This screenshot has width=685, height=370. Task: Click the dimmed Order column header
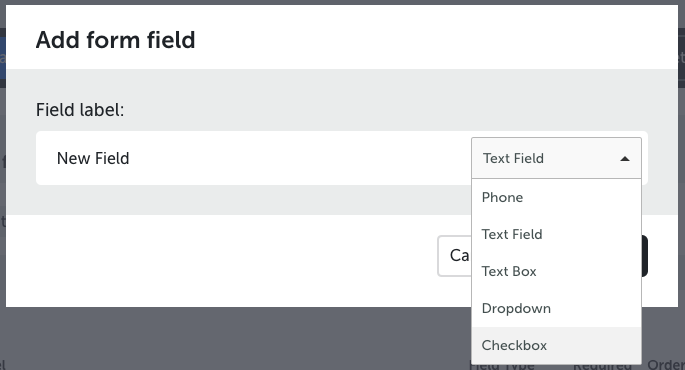666,365
